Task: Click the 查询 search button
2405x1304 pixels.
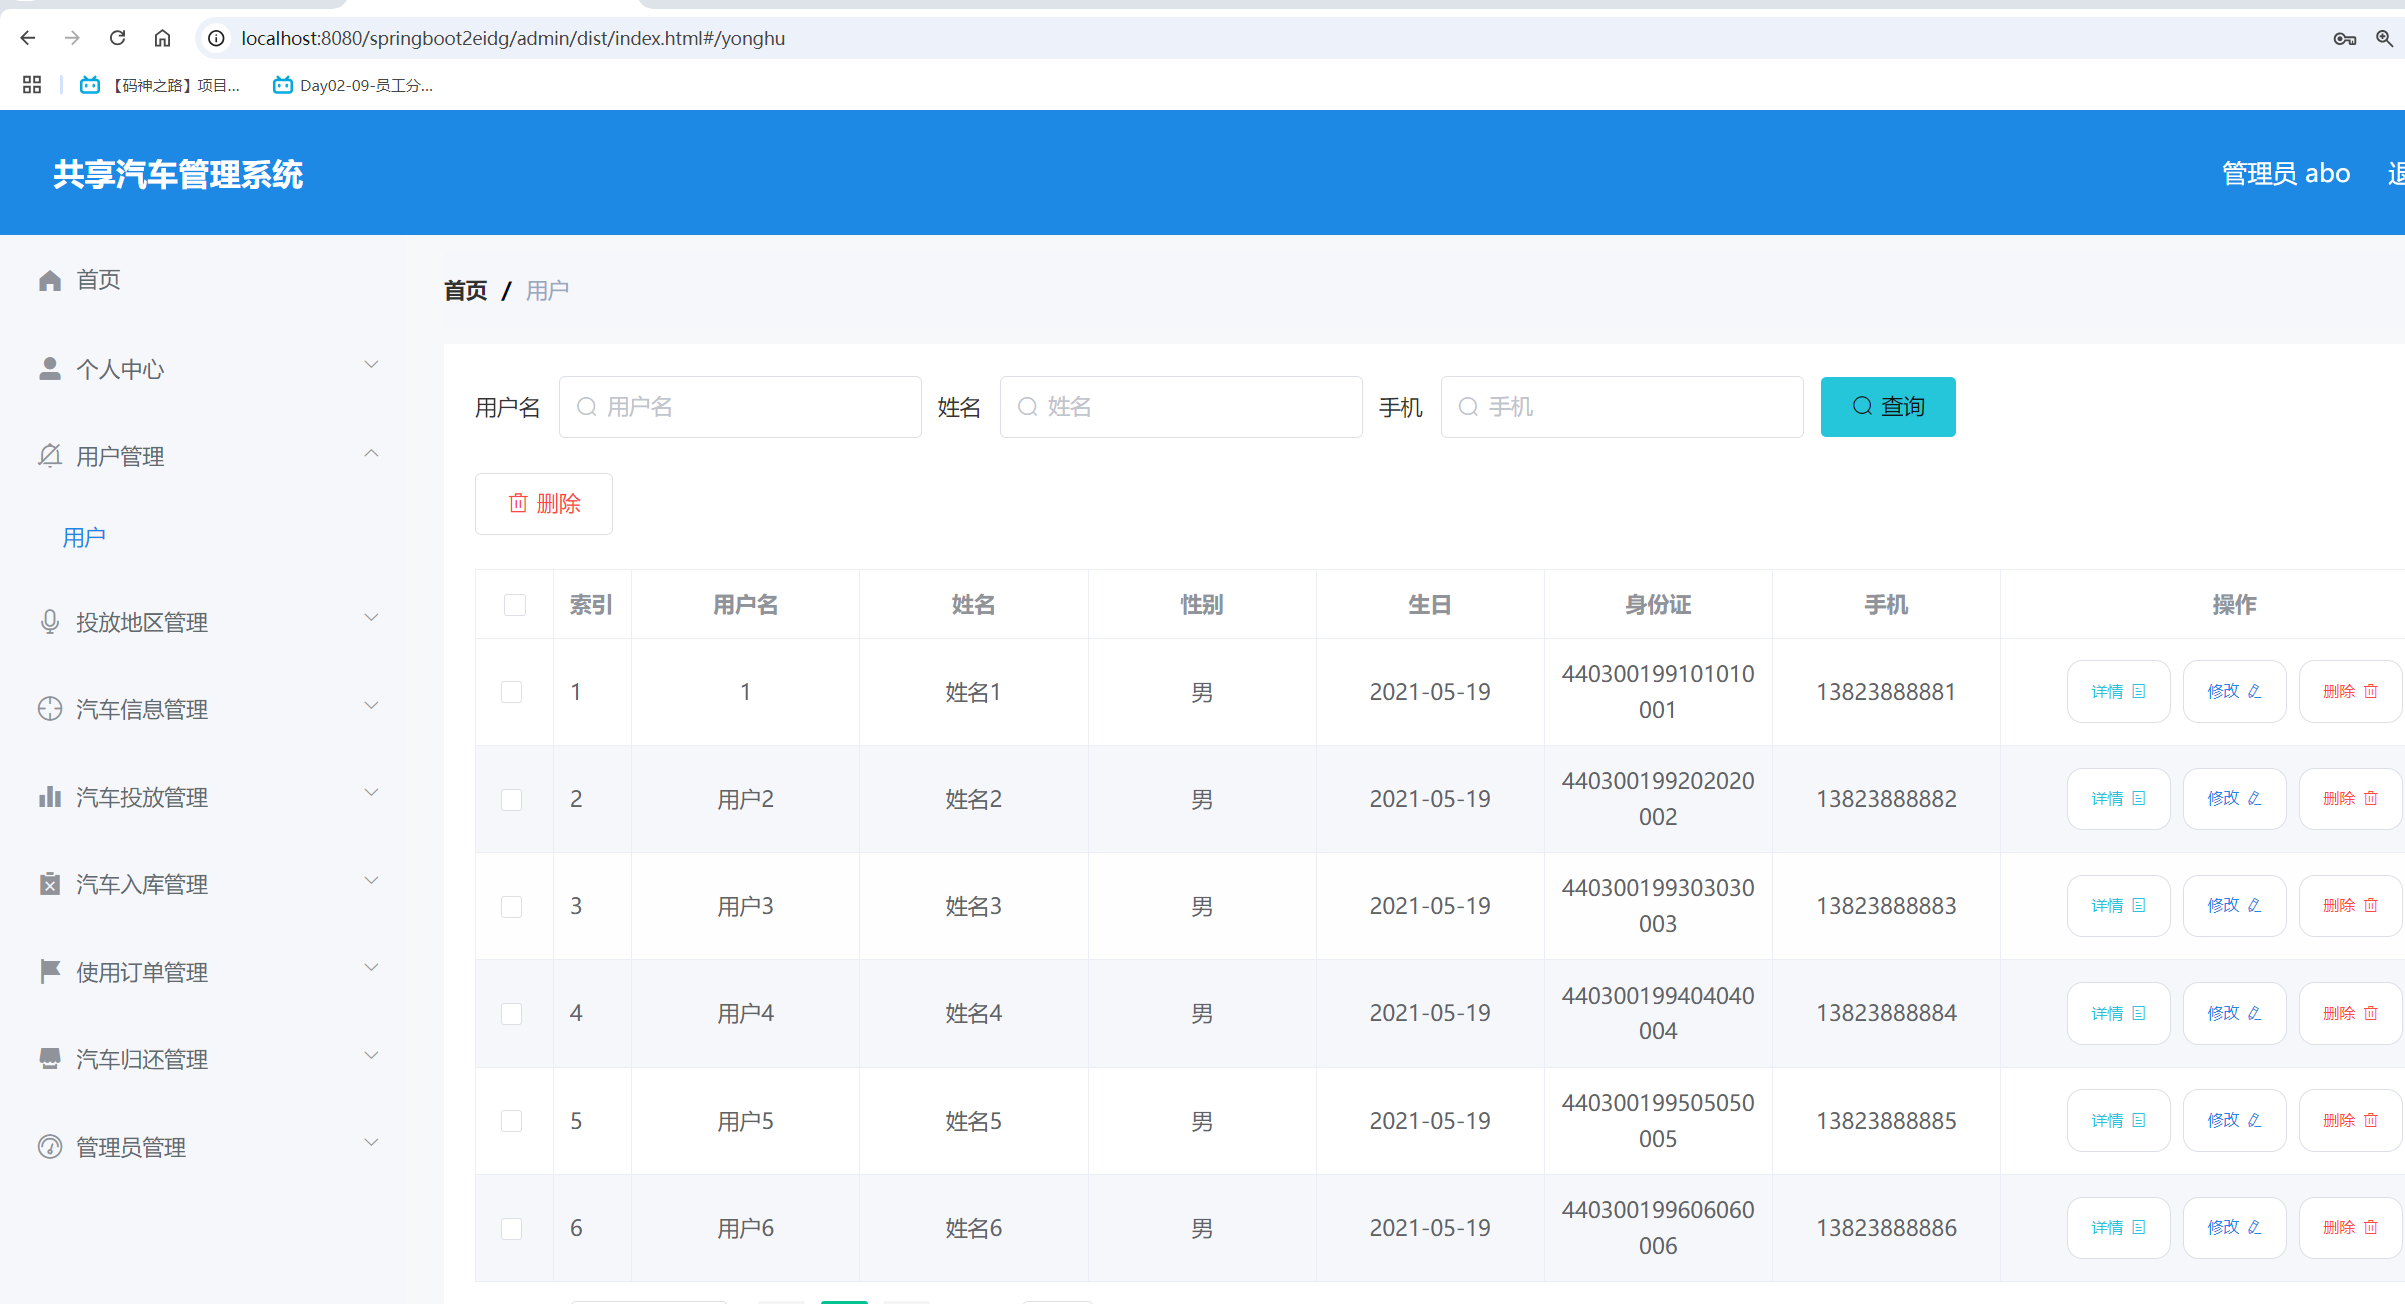Action: click(x=1887, y=406)
